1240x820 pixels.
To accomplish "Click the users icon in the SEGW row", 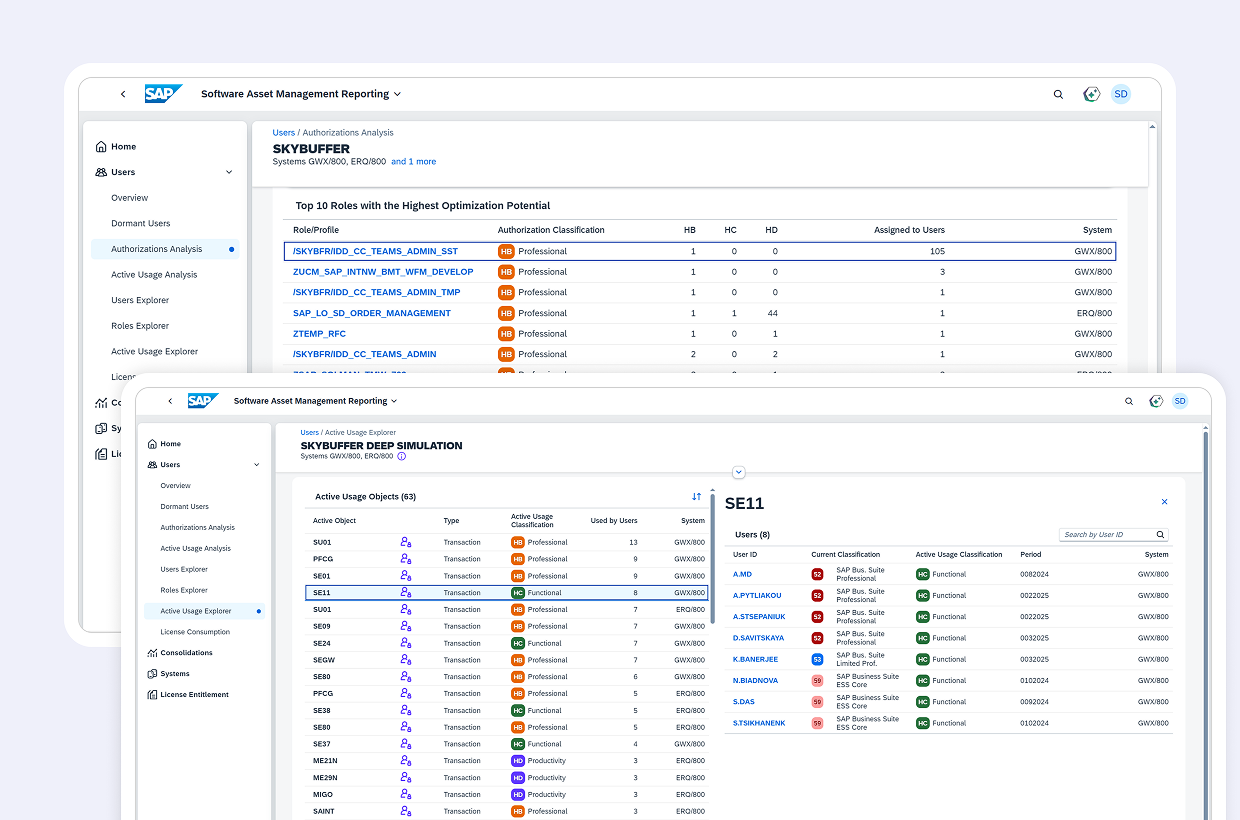I will pyautogui.click(x=406, y=660).
